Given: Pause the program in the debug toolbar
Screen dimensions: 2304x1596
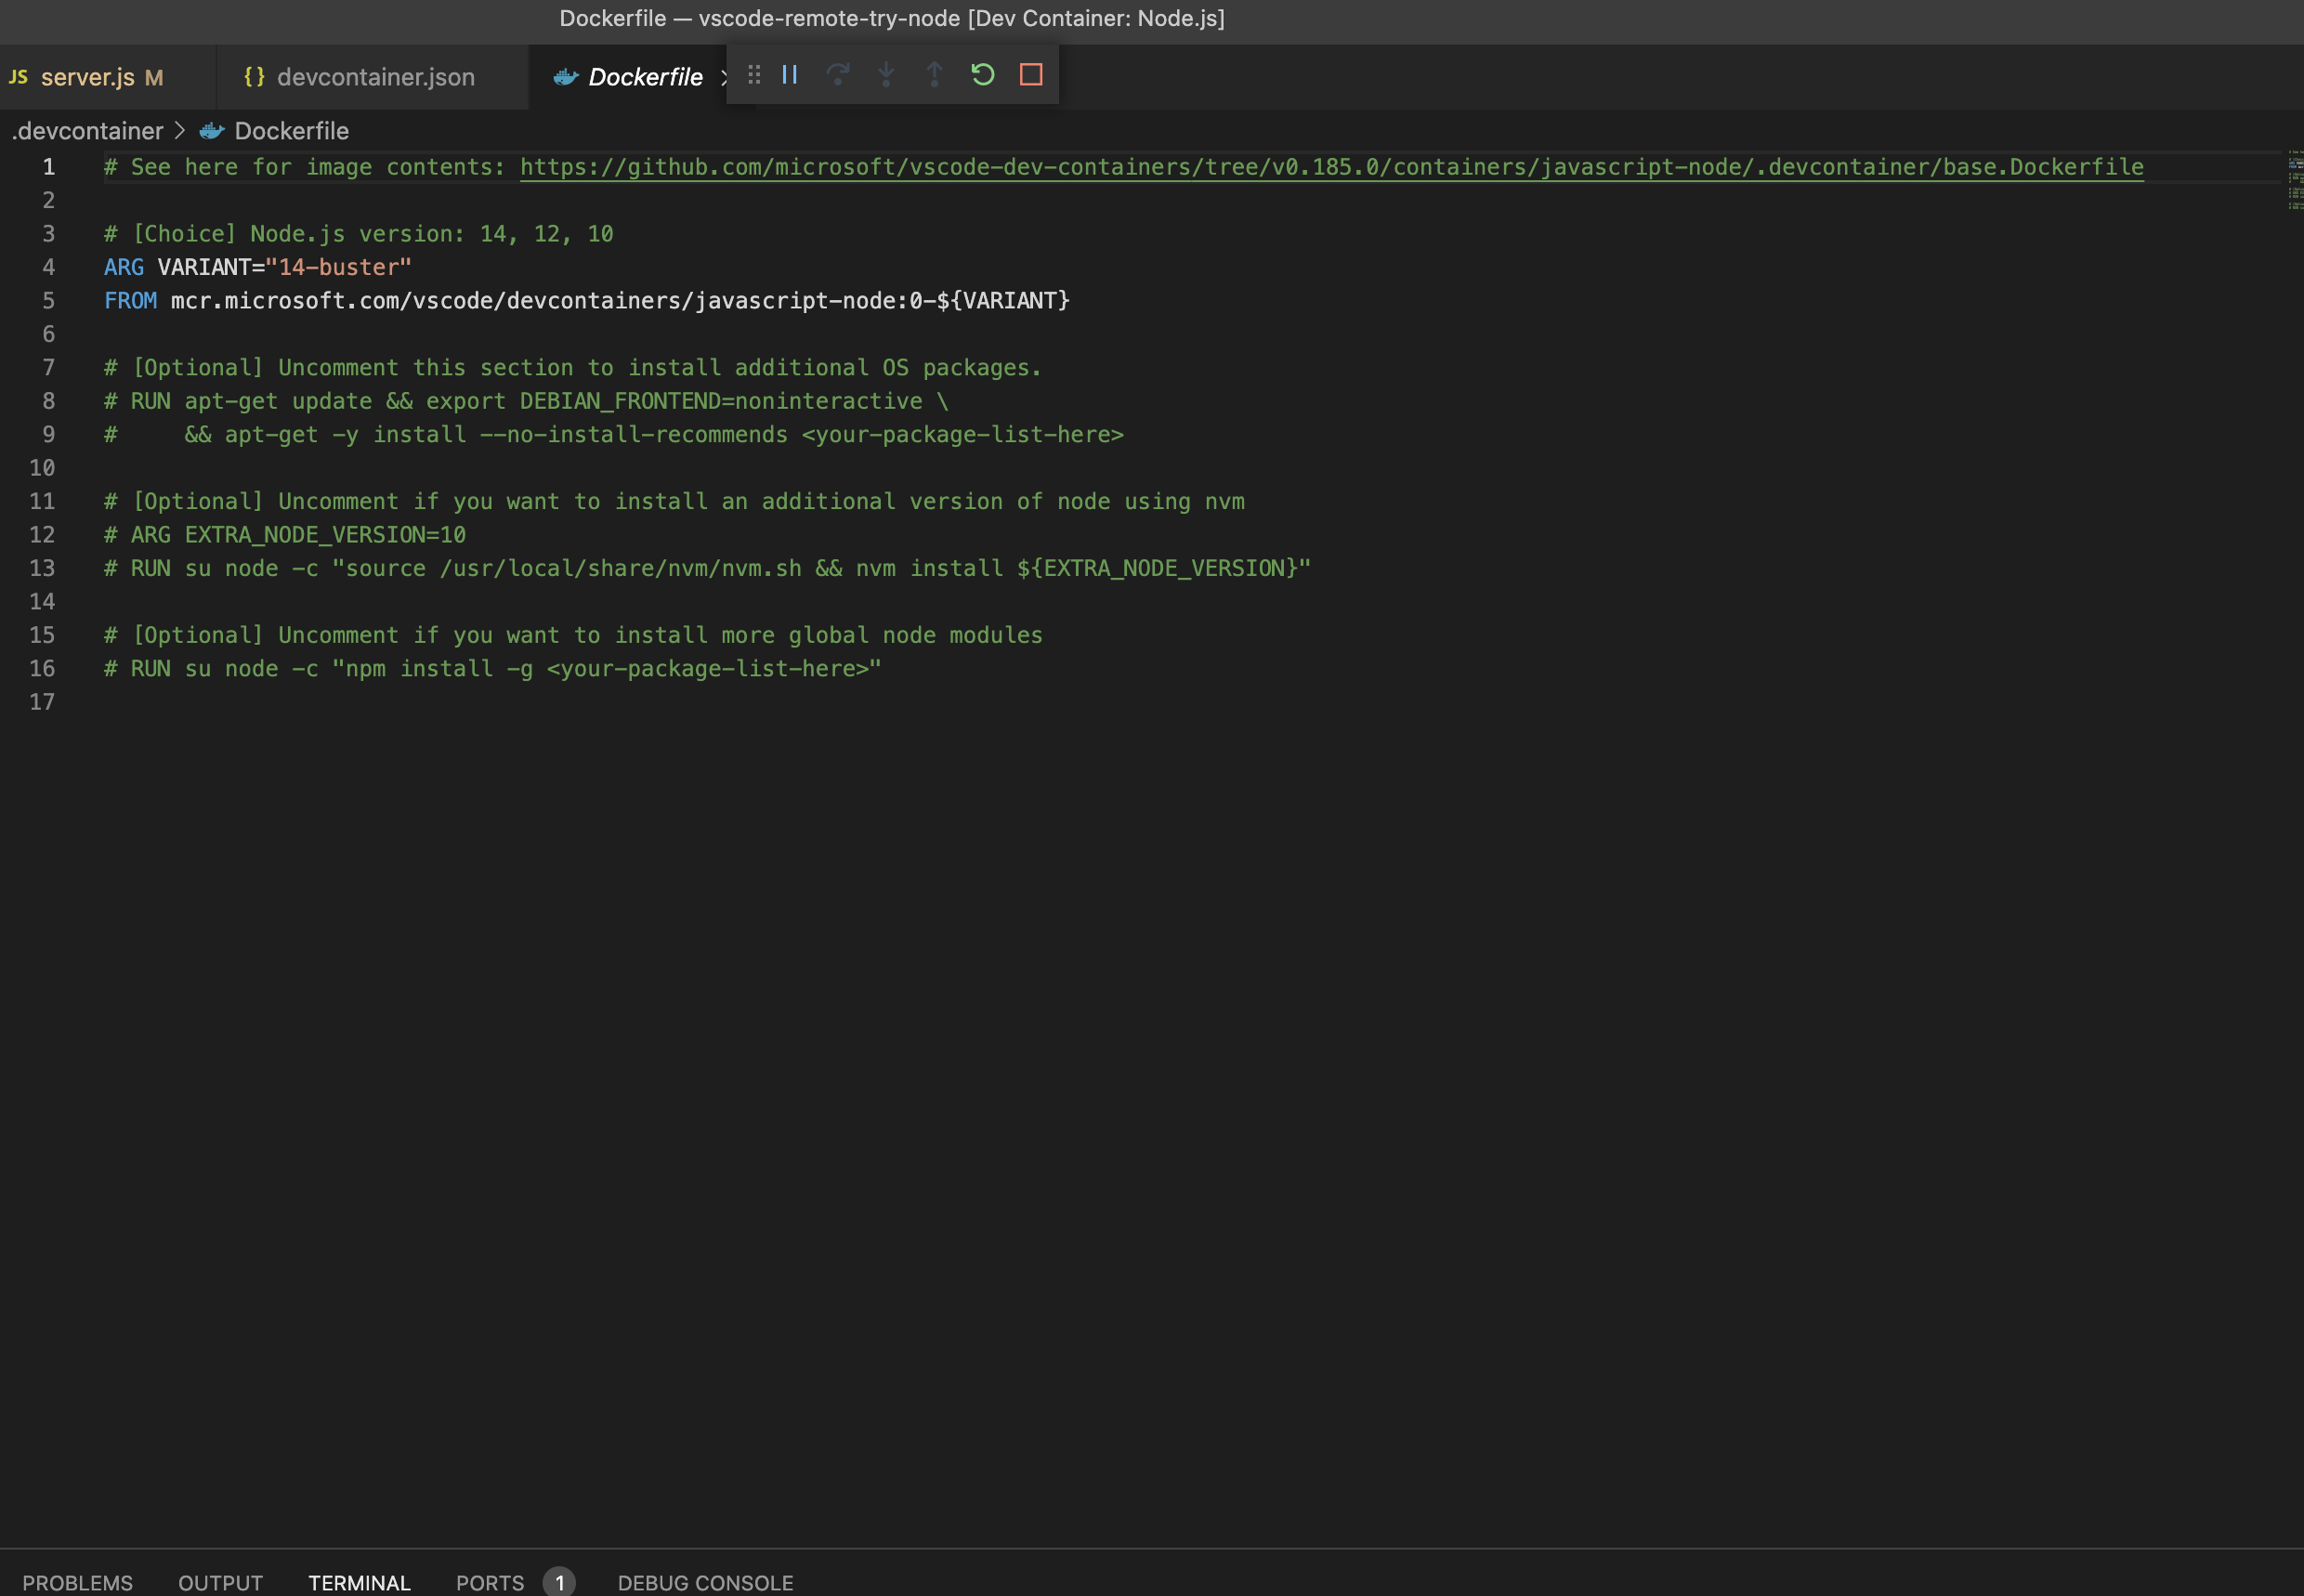Looking at the screenshot, I should [x=790, y=74].
